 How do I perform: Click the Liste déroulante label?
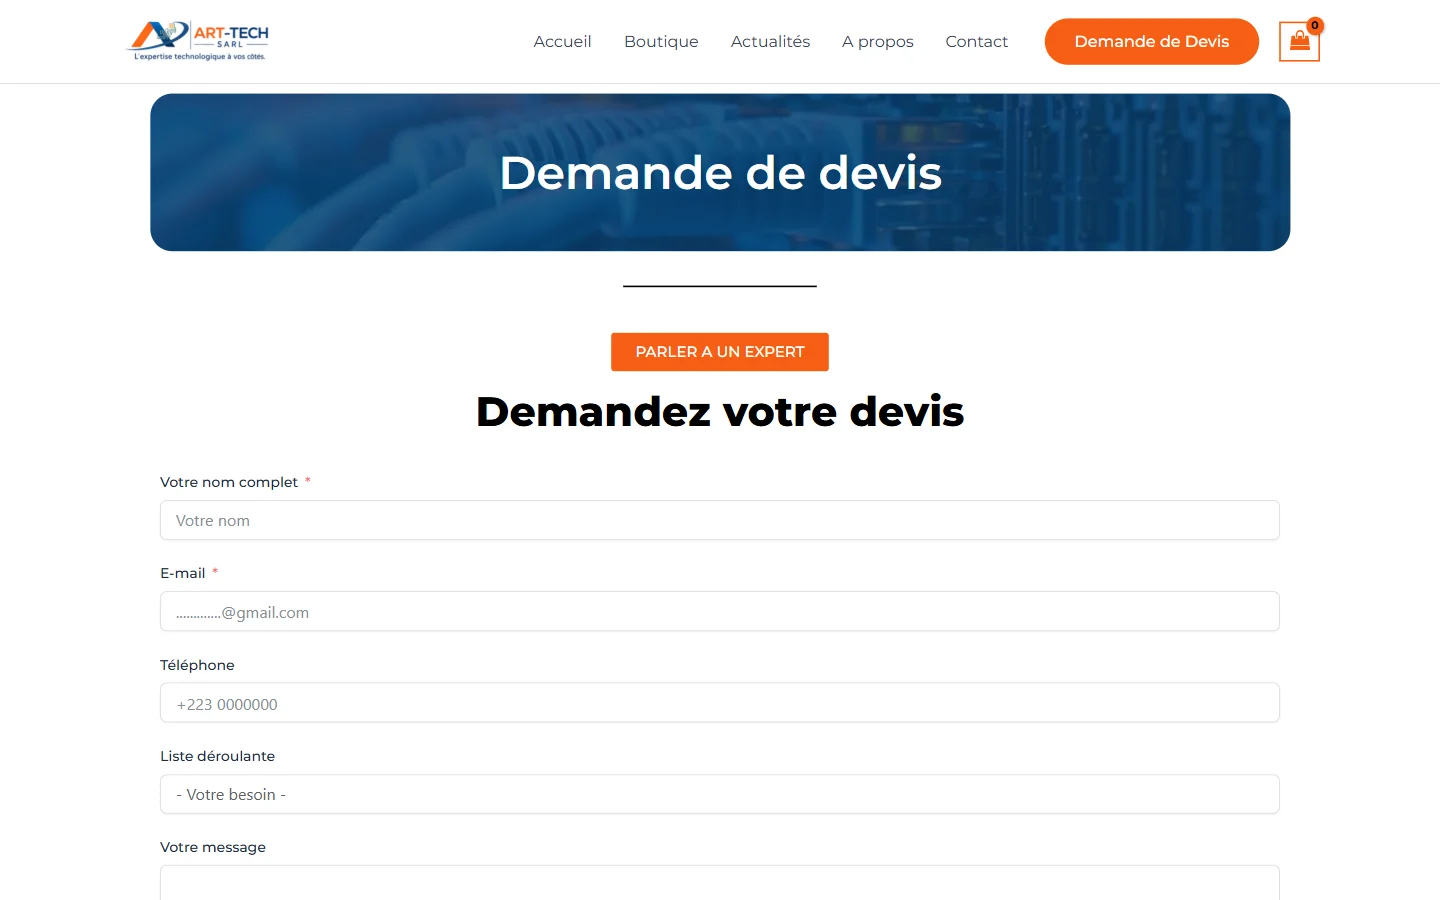pos(217,756)
